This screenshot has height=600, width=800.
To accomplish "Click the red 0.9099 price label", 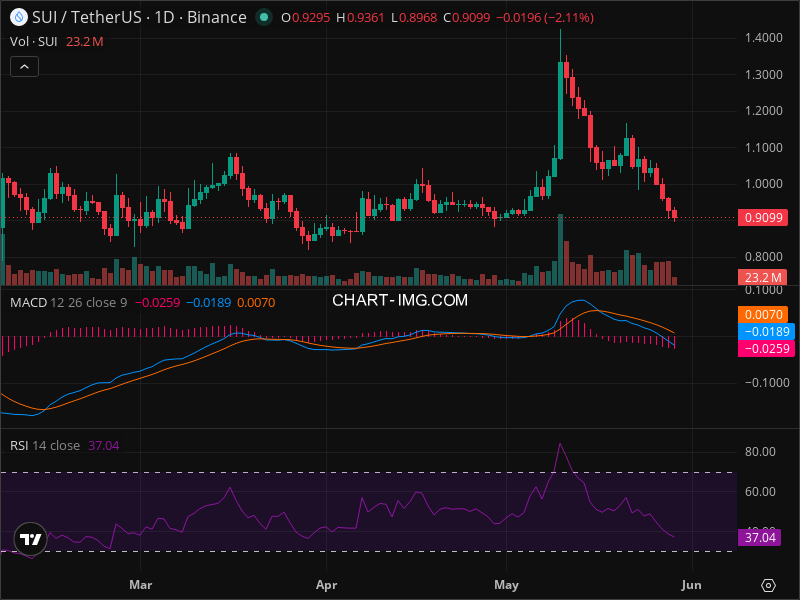I will tap(763, 218).
